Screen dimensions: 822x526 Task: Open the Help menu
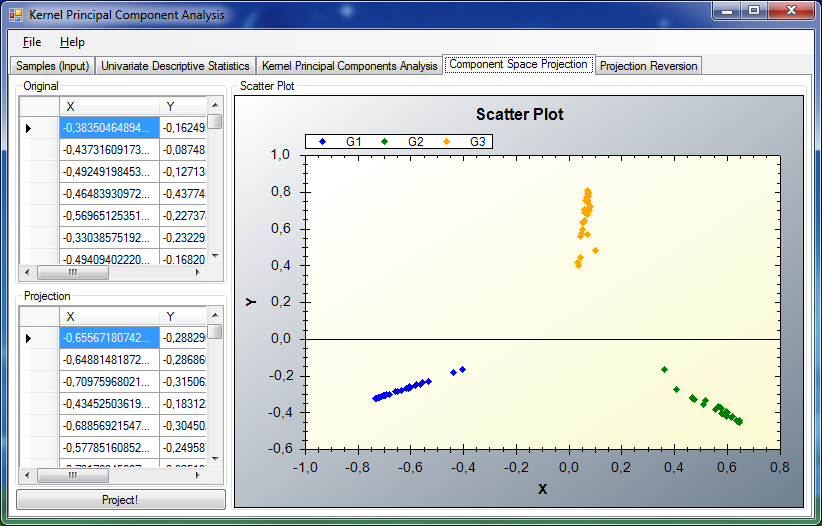tap(72, 42)
